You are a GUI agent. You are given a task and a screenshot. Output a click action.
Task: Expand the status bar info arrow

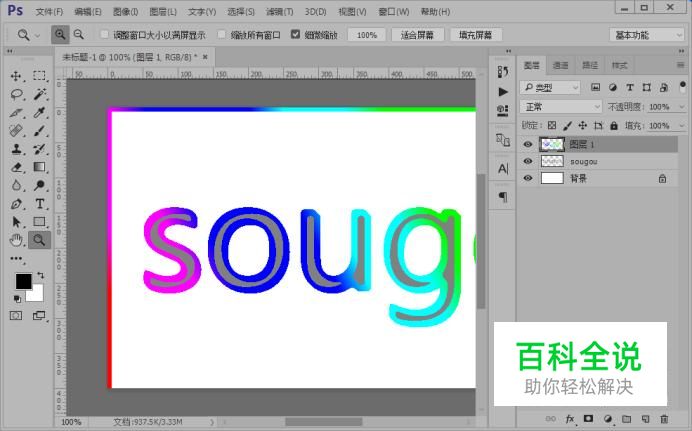[212, 422]
